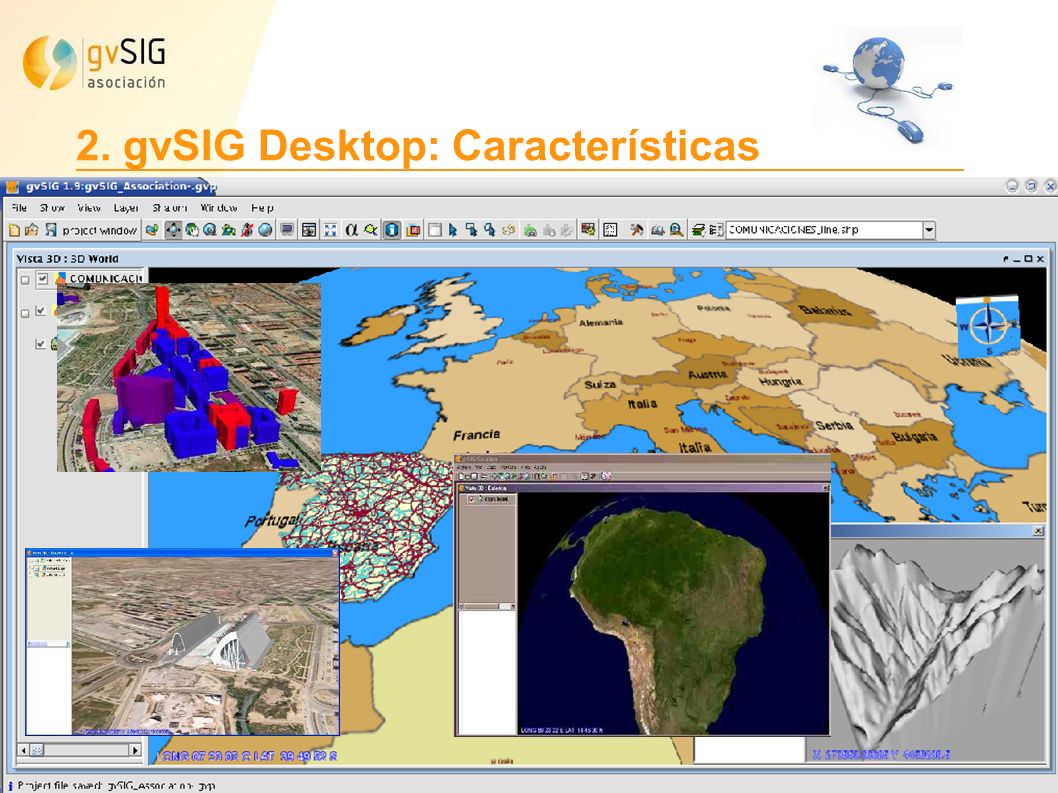Image resolution: width=1058 pixels, height=793 pixels.
Task: Click the right arrow of layer panel scrollbar
Action: pos(135,750)
